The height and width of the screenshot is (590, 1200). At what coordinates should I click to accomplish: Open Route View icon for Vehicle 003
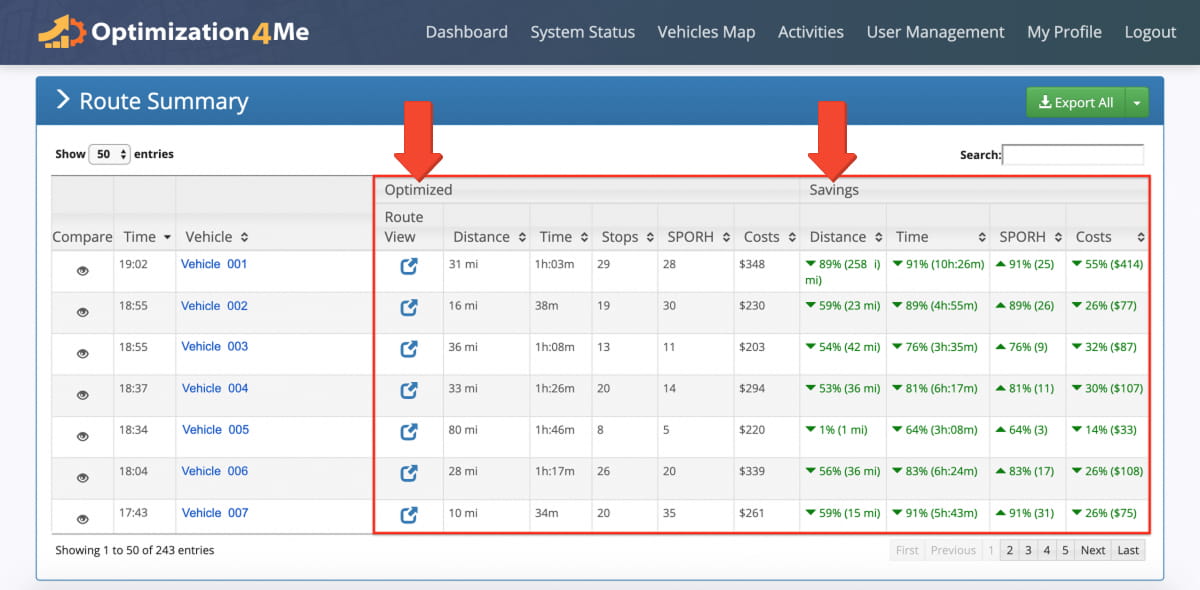(408, 349)
